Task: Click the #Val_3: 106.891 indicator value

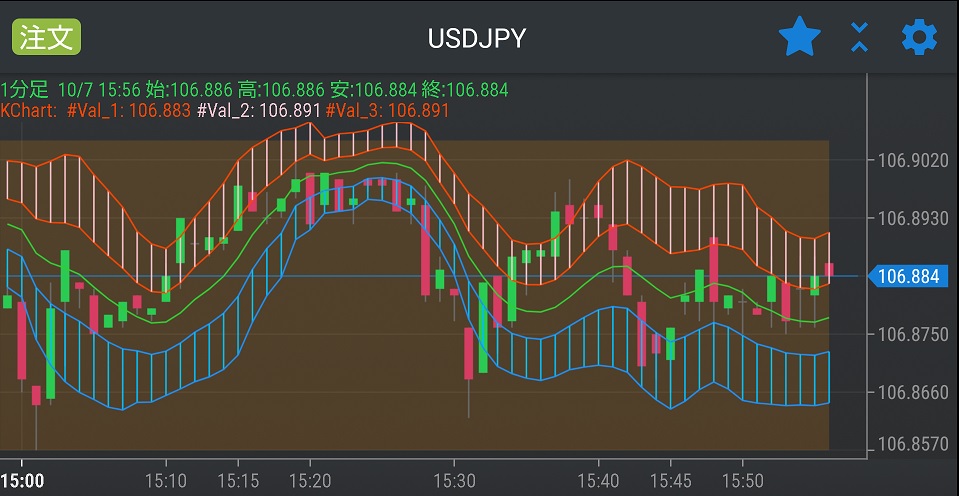Action: (388, 111)
